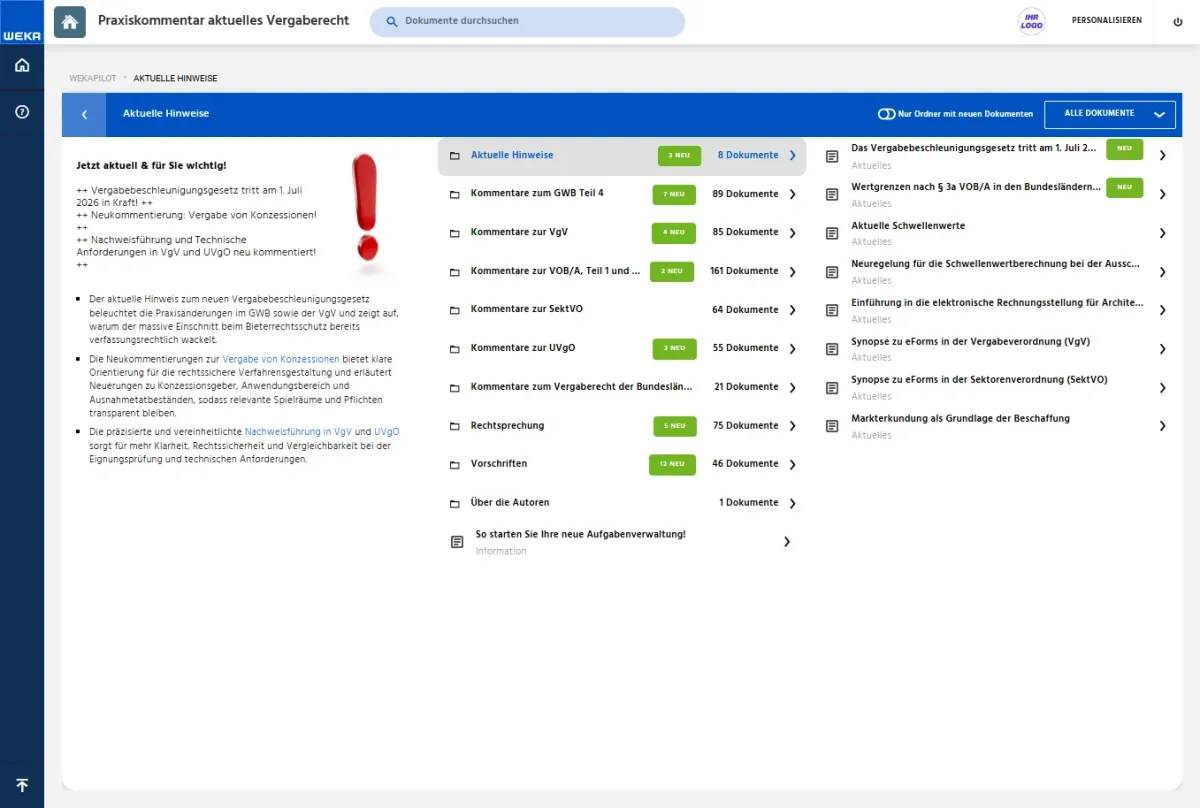Click '75 Dokumente' count for Rechtsprechung
Screen dimensions: 1200x808
pos(745,426)
